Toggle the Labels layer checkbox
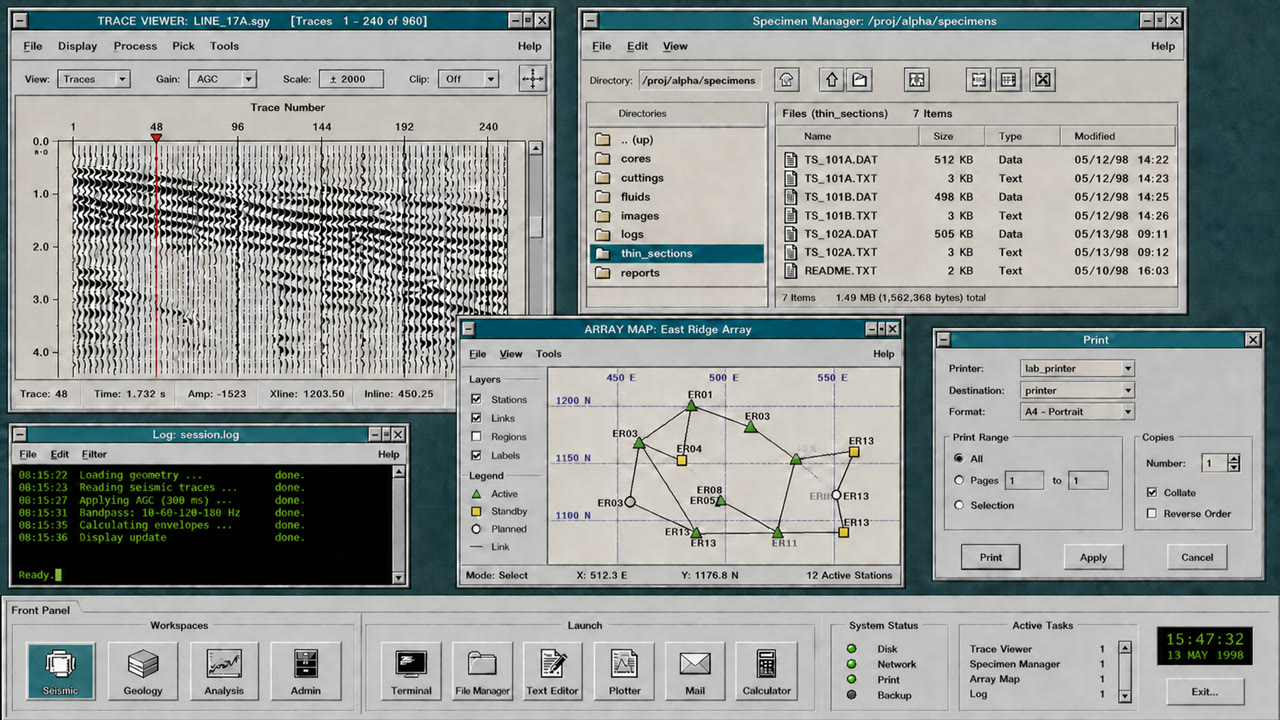Screen dimensions: 1280x720 (x=476, y=456)
